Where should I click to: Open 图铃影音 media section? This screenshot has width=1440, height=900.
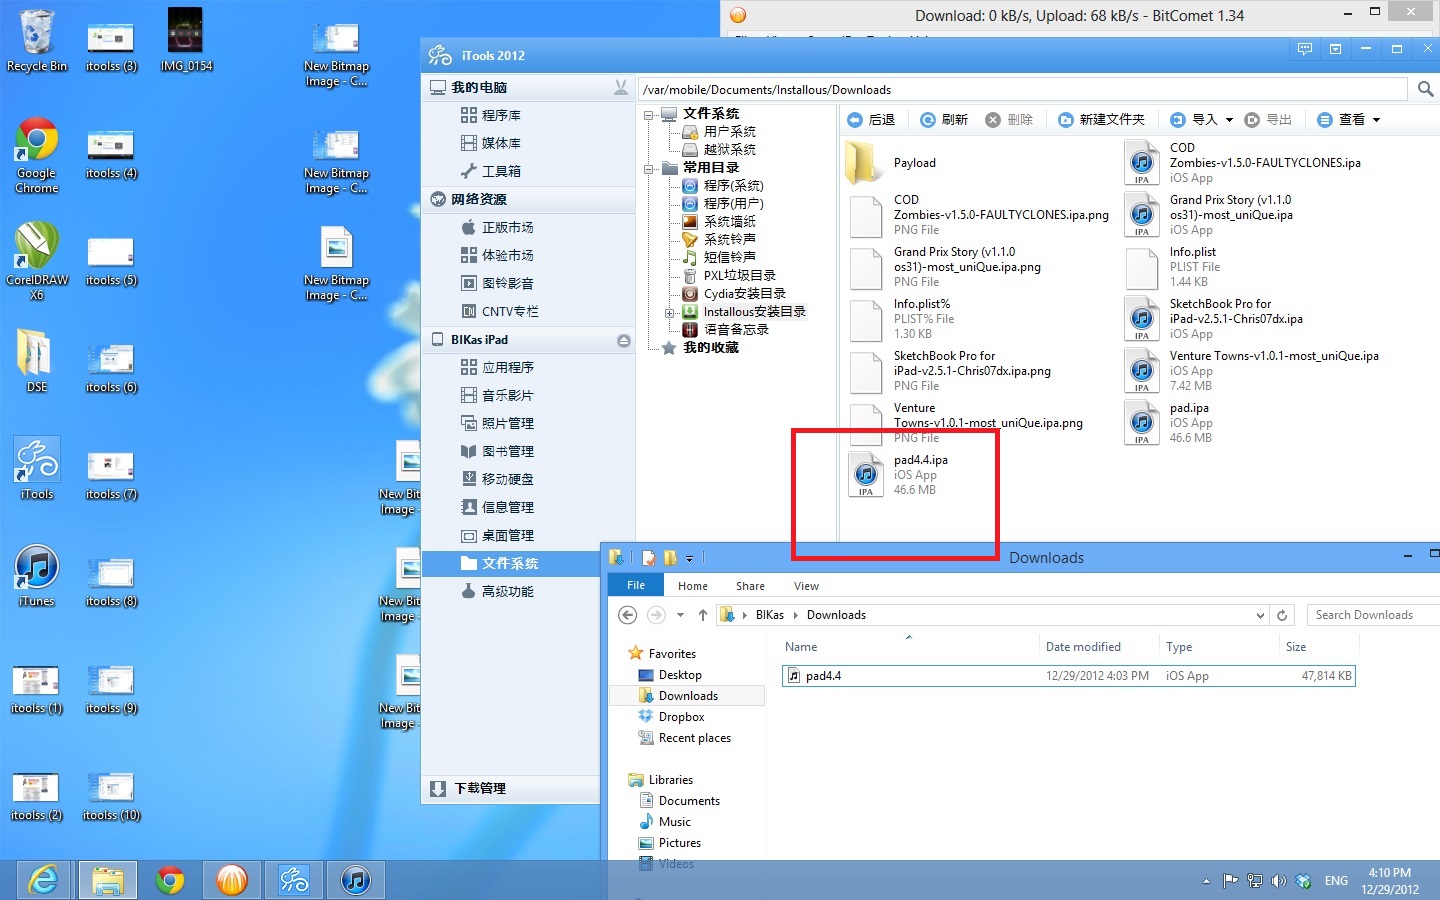[497, 283]
